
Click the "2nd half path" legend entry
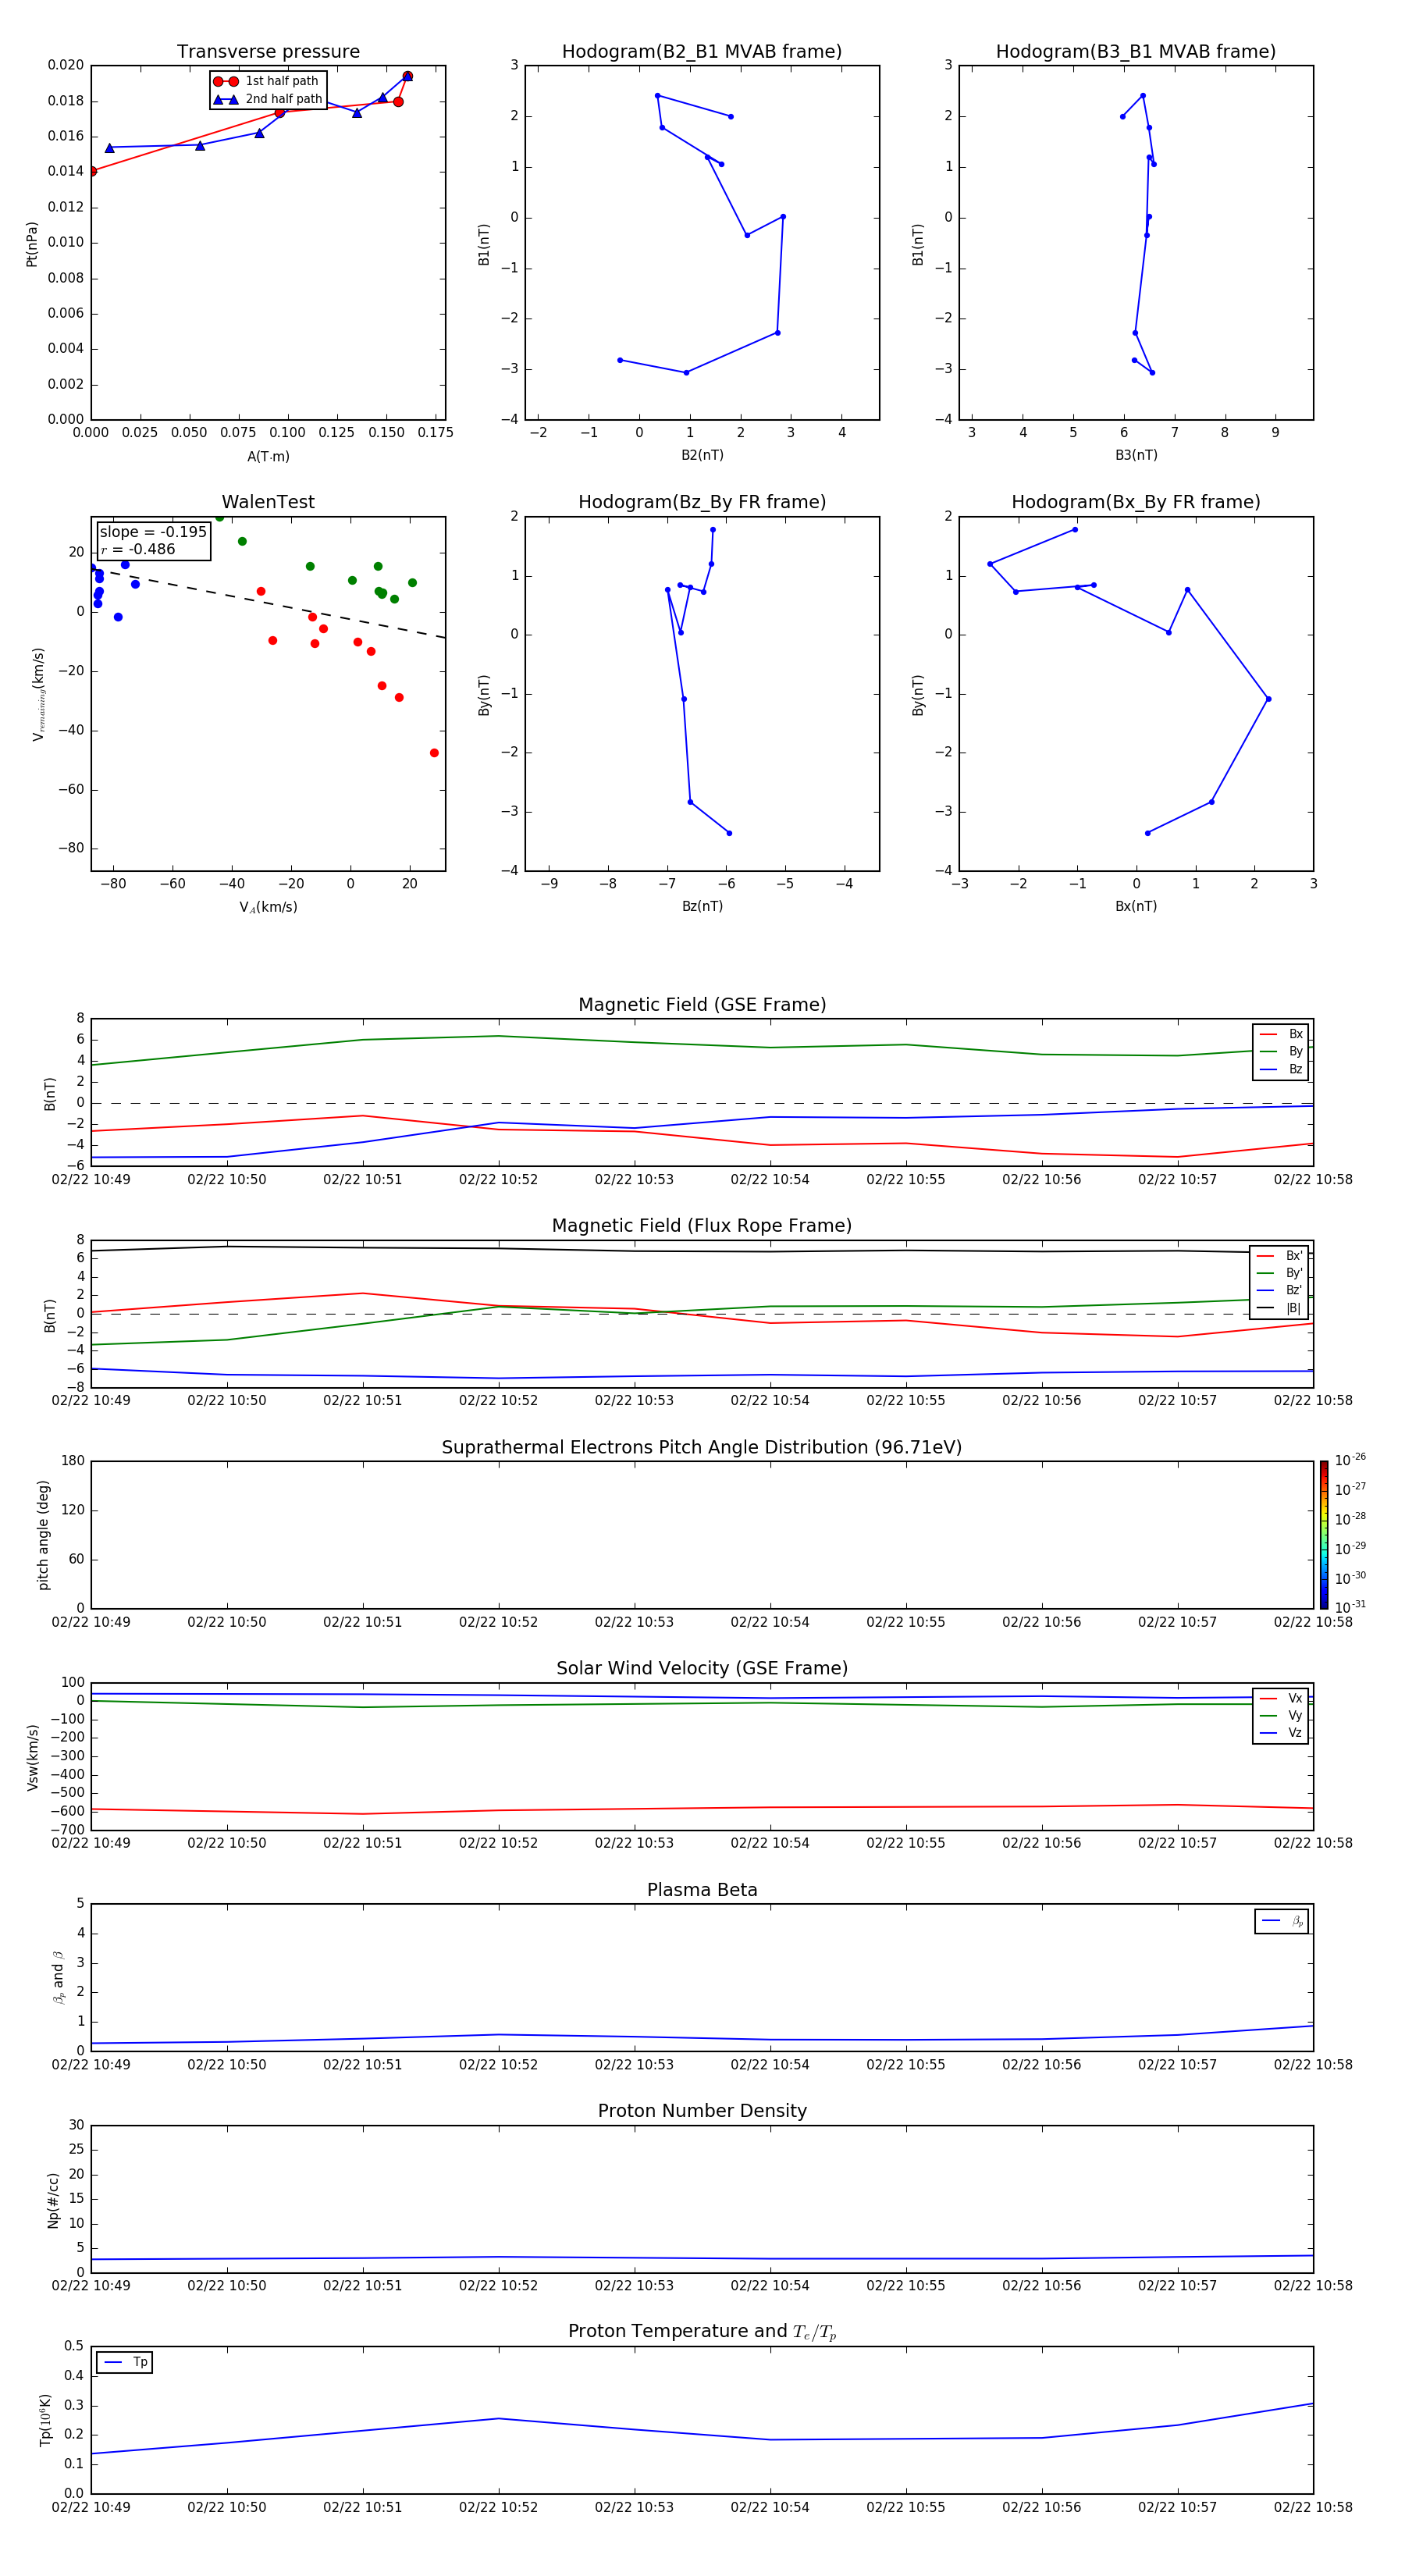coord(267,99)
